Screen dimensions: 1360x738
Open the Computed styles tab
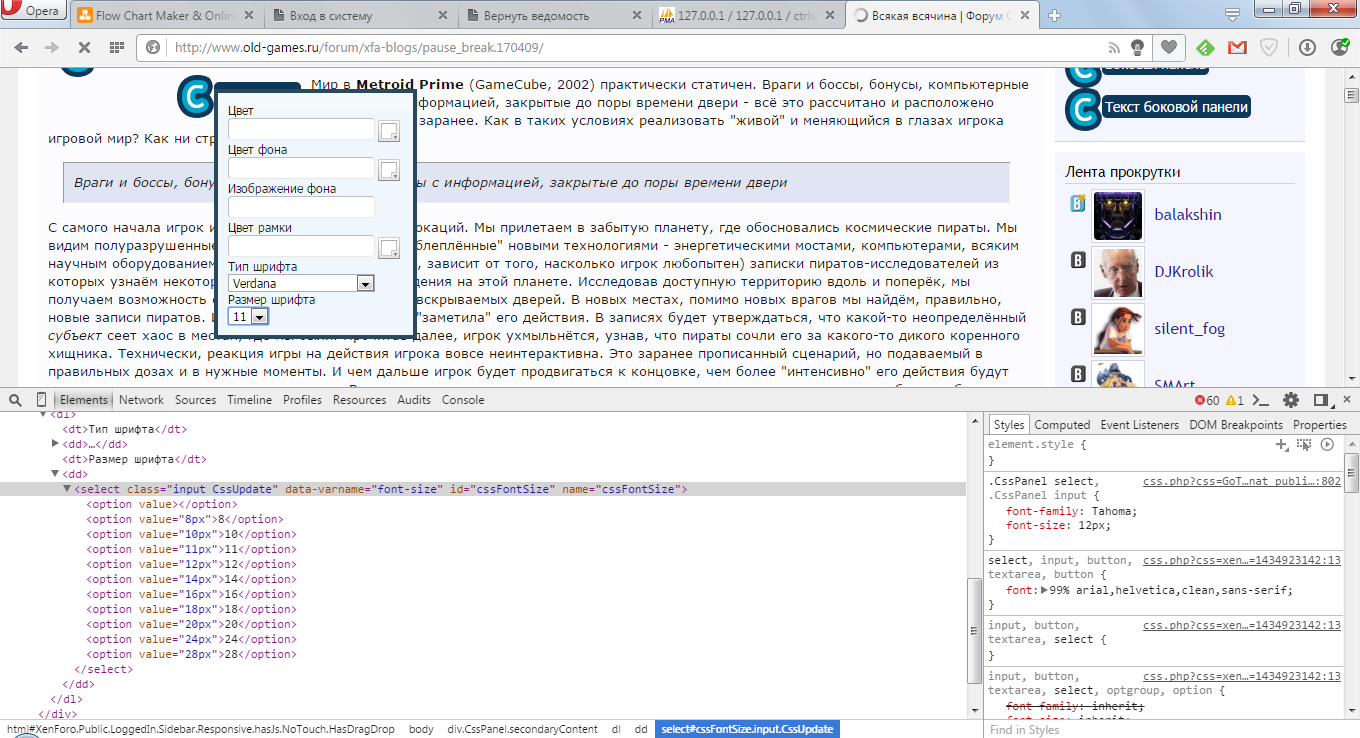tap(1062, 425)
